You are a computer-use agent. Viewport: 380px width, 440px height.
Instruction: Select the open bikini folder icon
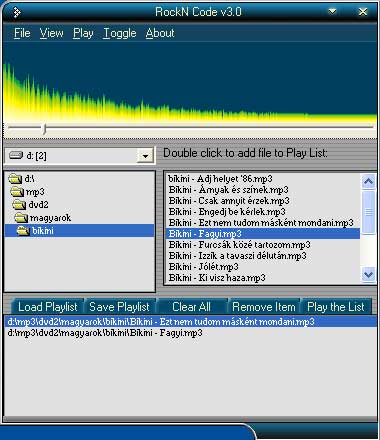(23, 231)
